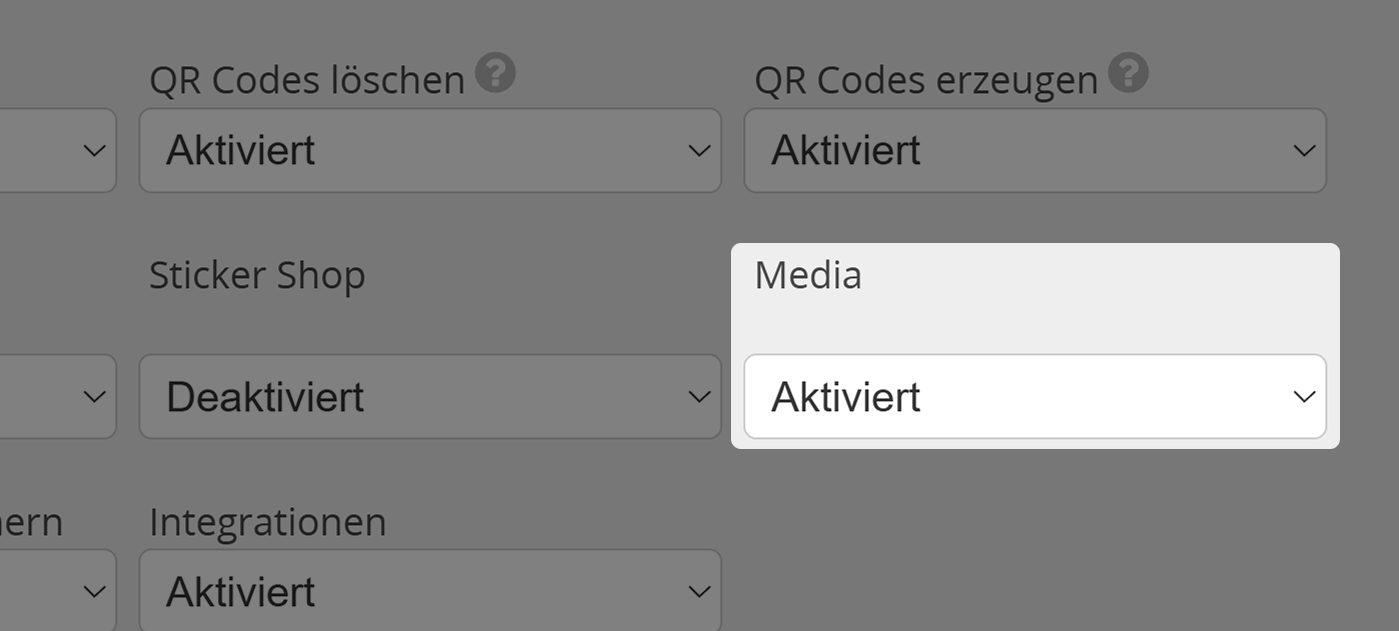Click the chevron on the Media selector
1399x631 pixels.
click(x=1303, y=396)
